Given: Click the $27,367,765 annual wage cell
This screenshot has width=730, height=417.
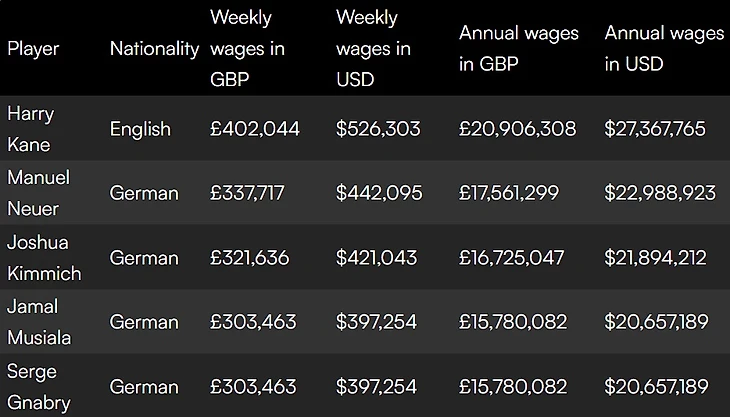Looking at the screenshot, I should (655, 129).
